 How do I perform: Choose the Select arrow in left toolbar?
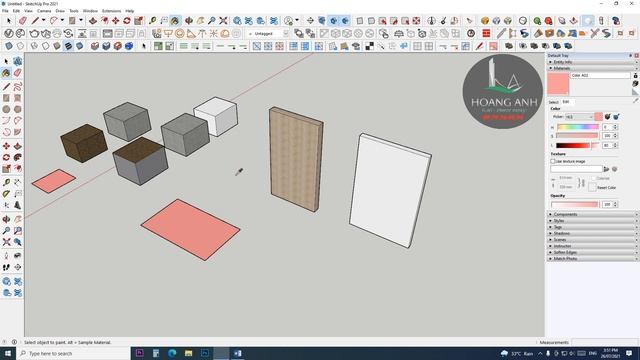click(6, 61)
